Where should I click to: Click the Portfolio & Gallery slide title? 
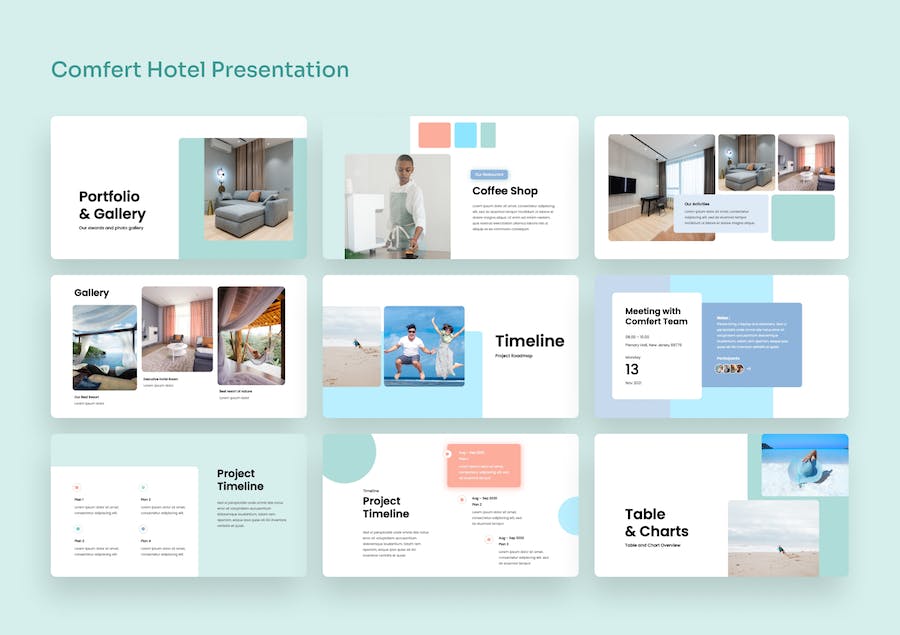coord(112,205)
